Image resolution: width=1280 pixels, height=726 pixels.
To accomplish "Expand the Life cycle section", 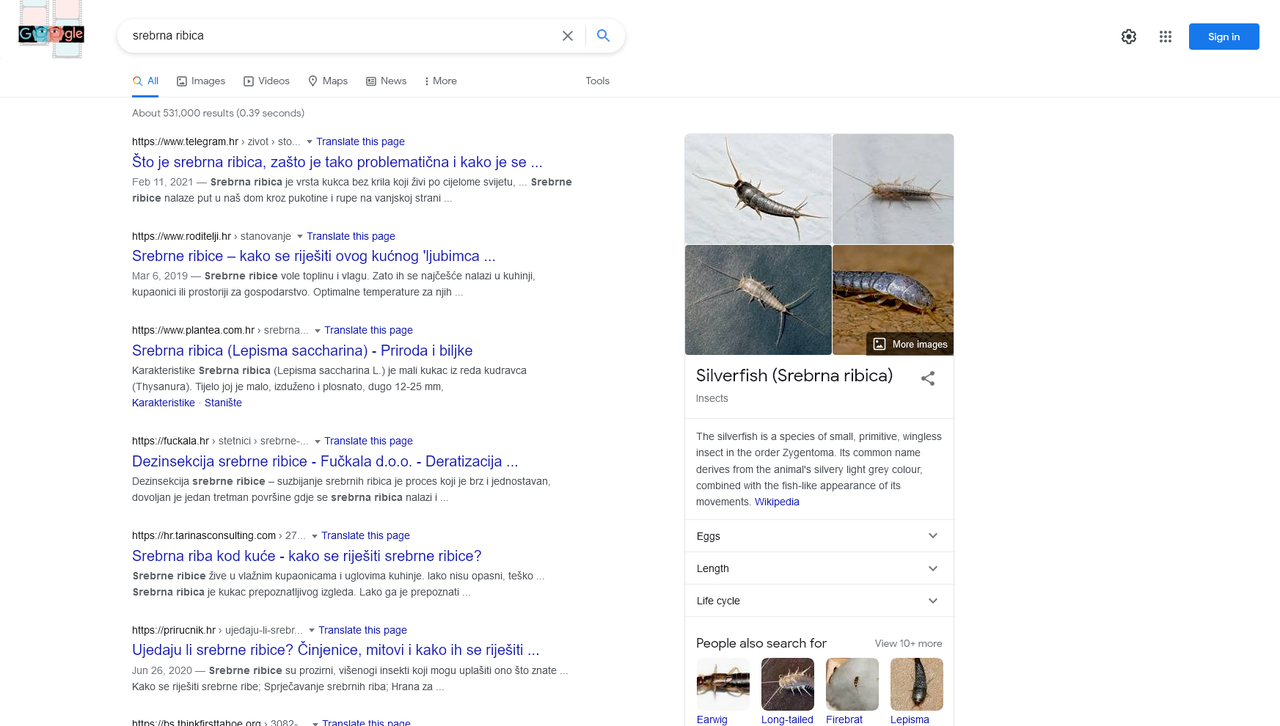I will click(x=818, y=600).
